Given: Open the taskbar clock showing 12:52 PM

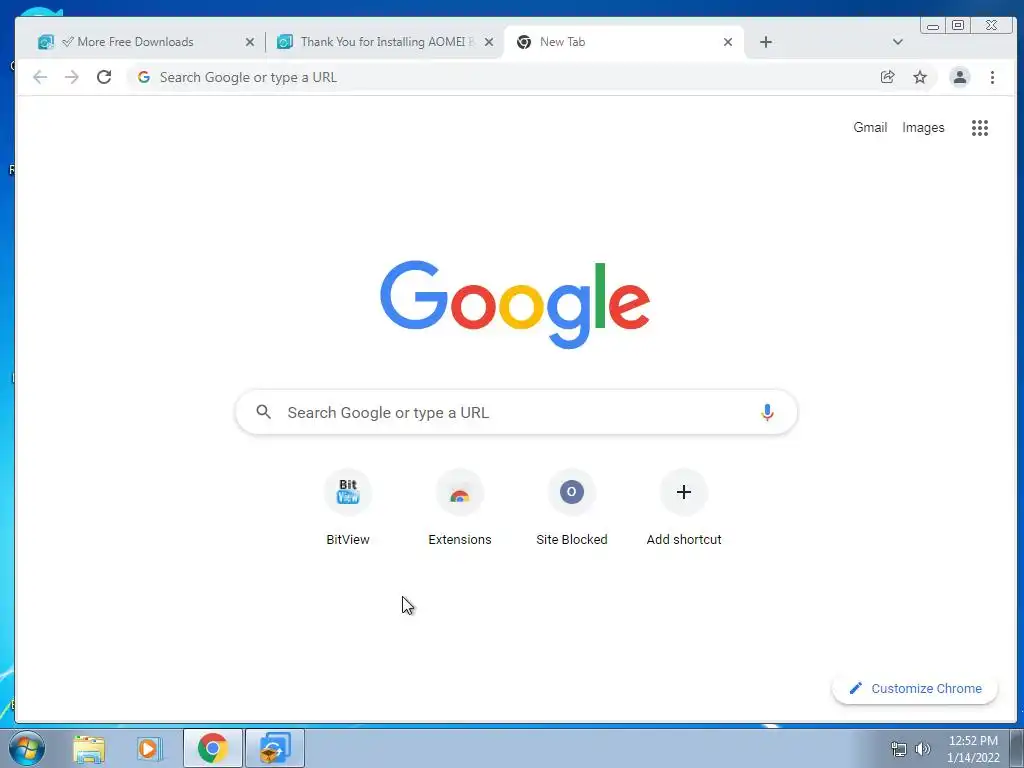Looking at the screenshot, I should 973,749.
